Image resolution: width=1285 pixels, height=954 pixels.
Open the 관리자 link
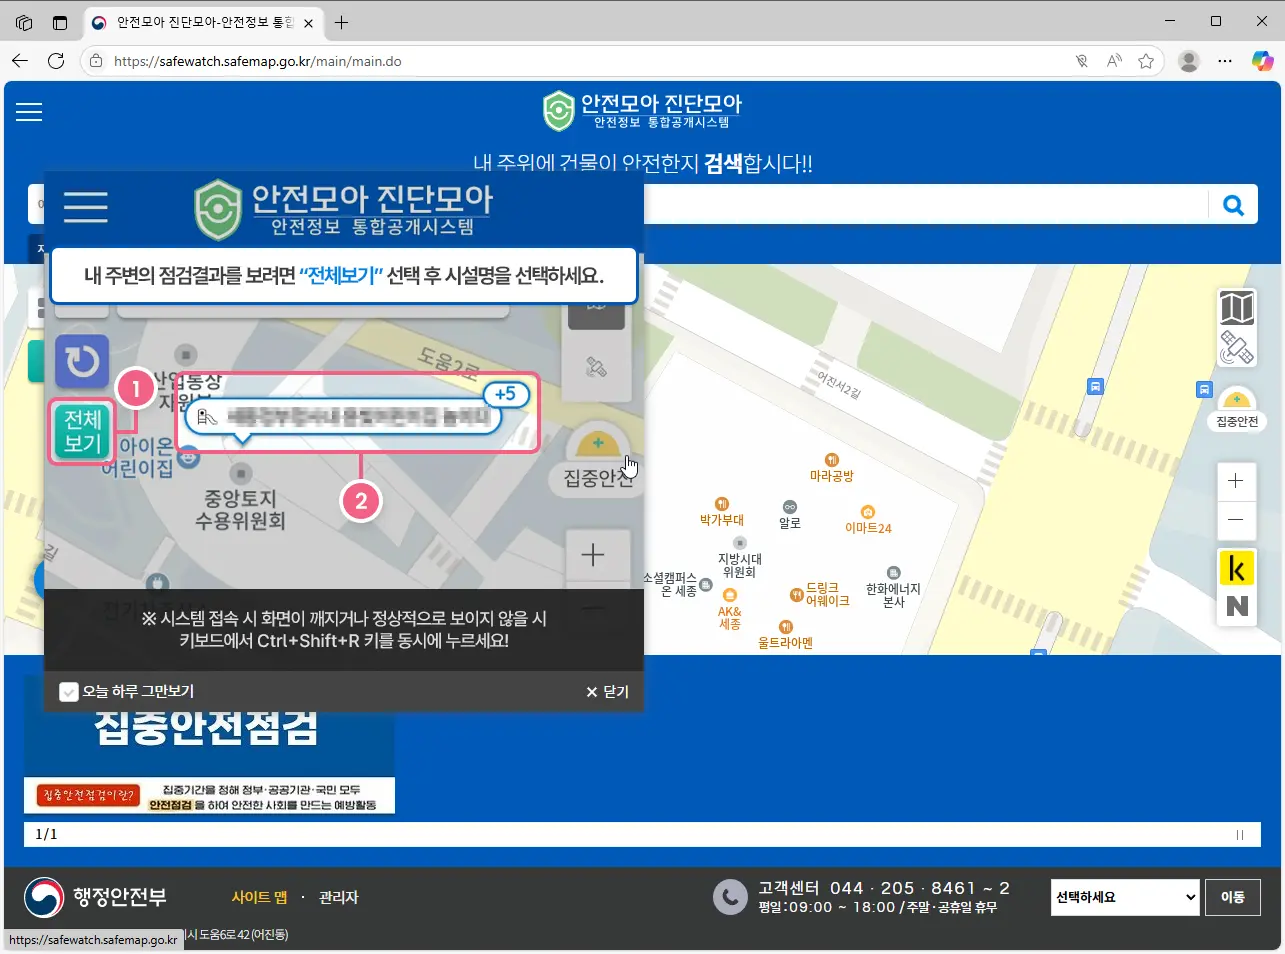pos(338,897)
